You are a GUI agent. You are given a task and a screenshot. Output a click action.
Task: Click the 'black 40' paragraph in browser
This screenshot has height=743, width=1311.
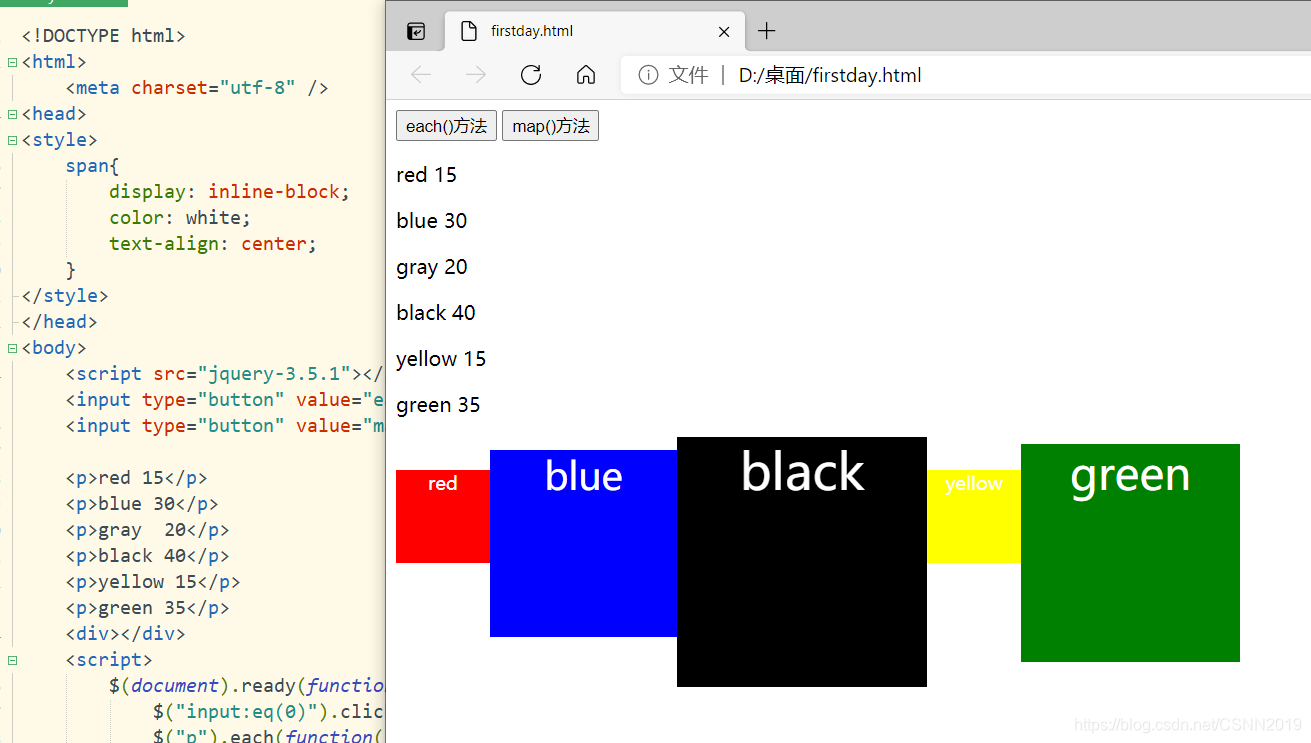click(x=435, y=313)
